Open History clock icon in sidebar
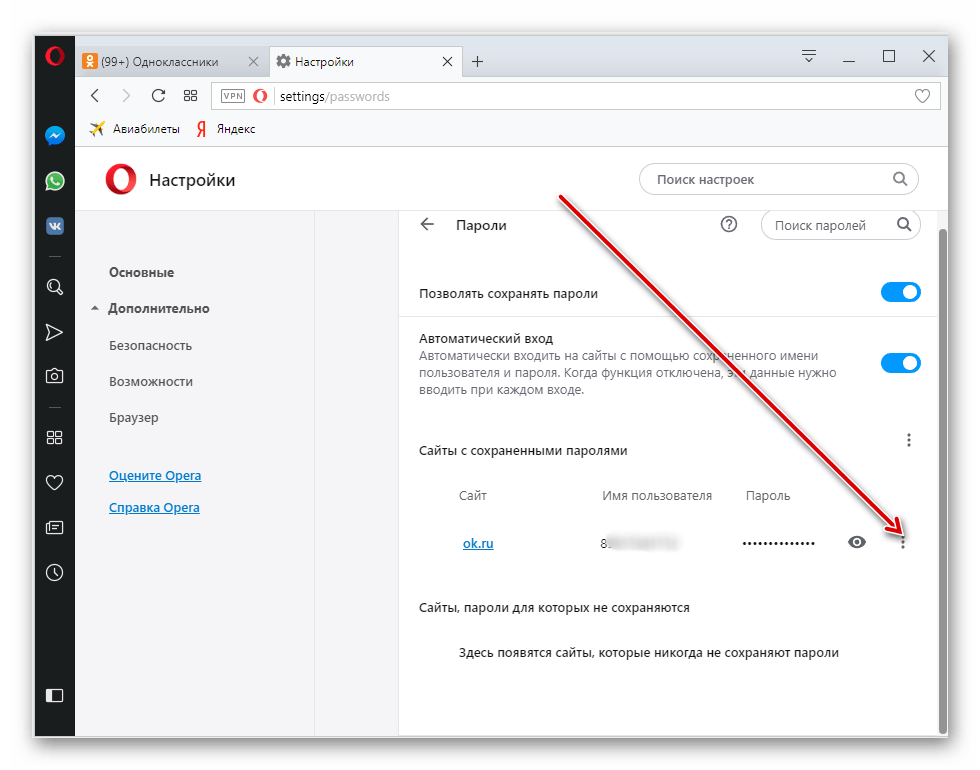Viewport: 980px width, 770px height. coord(55,573)
